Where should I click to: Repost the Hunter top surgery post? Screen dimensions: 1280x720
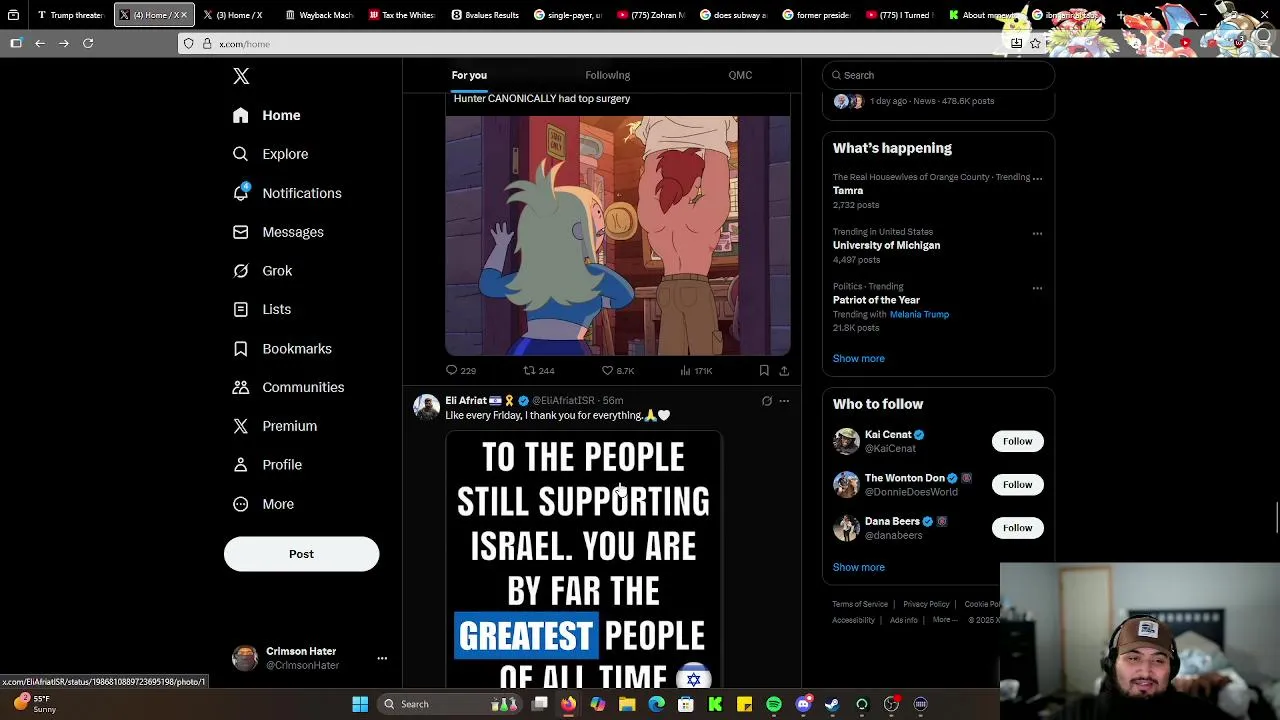coord(539,371)
